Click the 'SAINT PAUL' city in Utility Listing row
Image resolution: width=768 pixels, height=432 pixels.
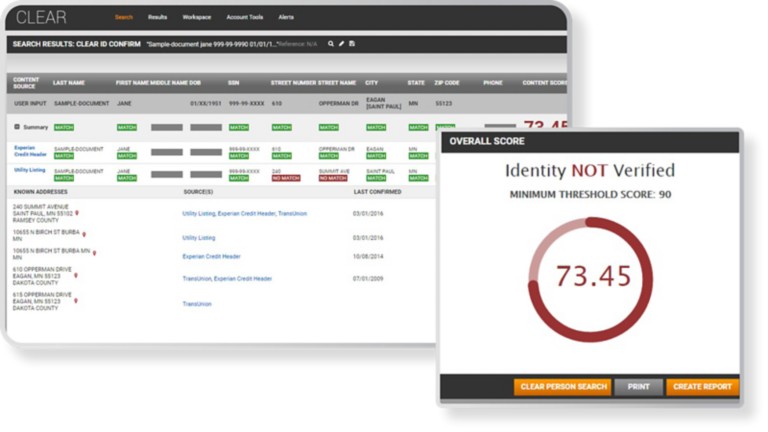tap(381, 171)
